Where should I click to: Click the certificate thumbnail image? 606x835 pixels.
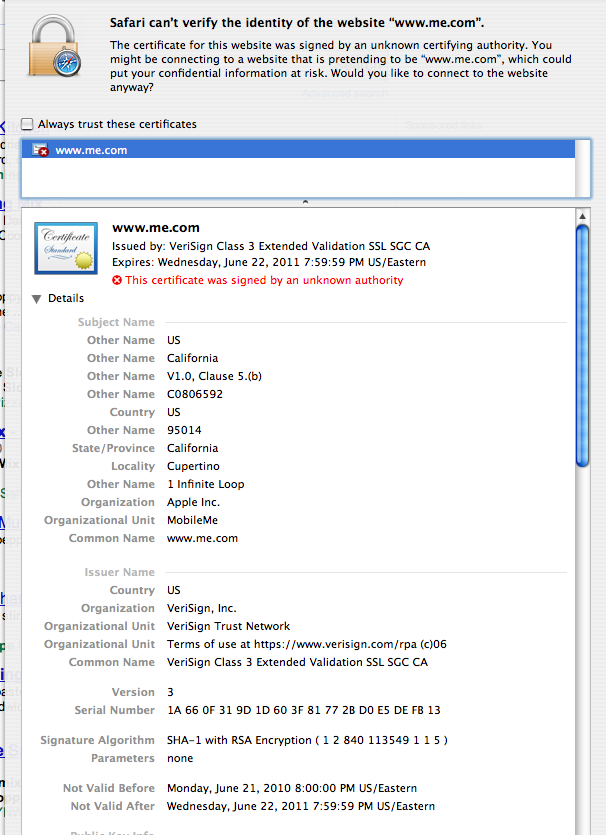coord(66,248)
